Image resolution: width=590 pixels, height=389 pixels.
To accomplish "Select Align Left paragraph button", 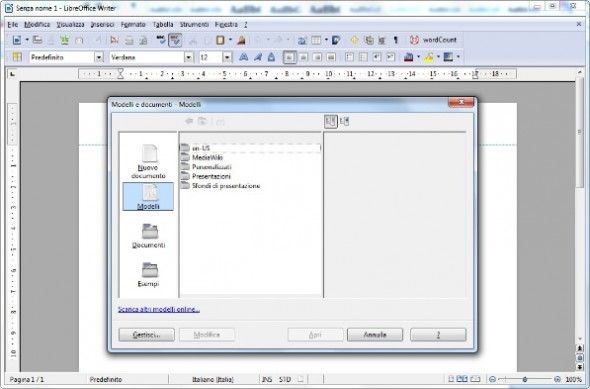I will 290,57.
